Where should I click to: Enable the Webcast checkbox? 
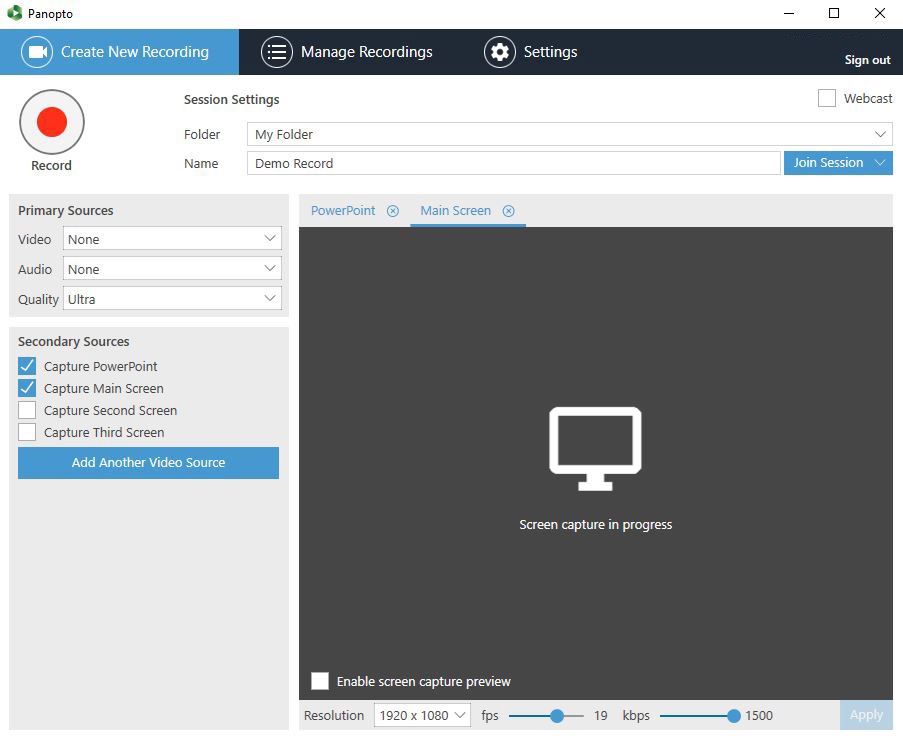click(x=827, y=98)
